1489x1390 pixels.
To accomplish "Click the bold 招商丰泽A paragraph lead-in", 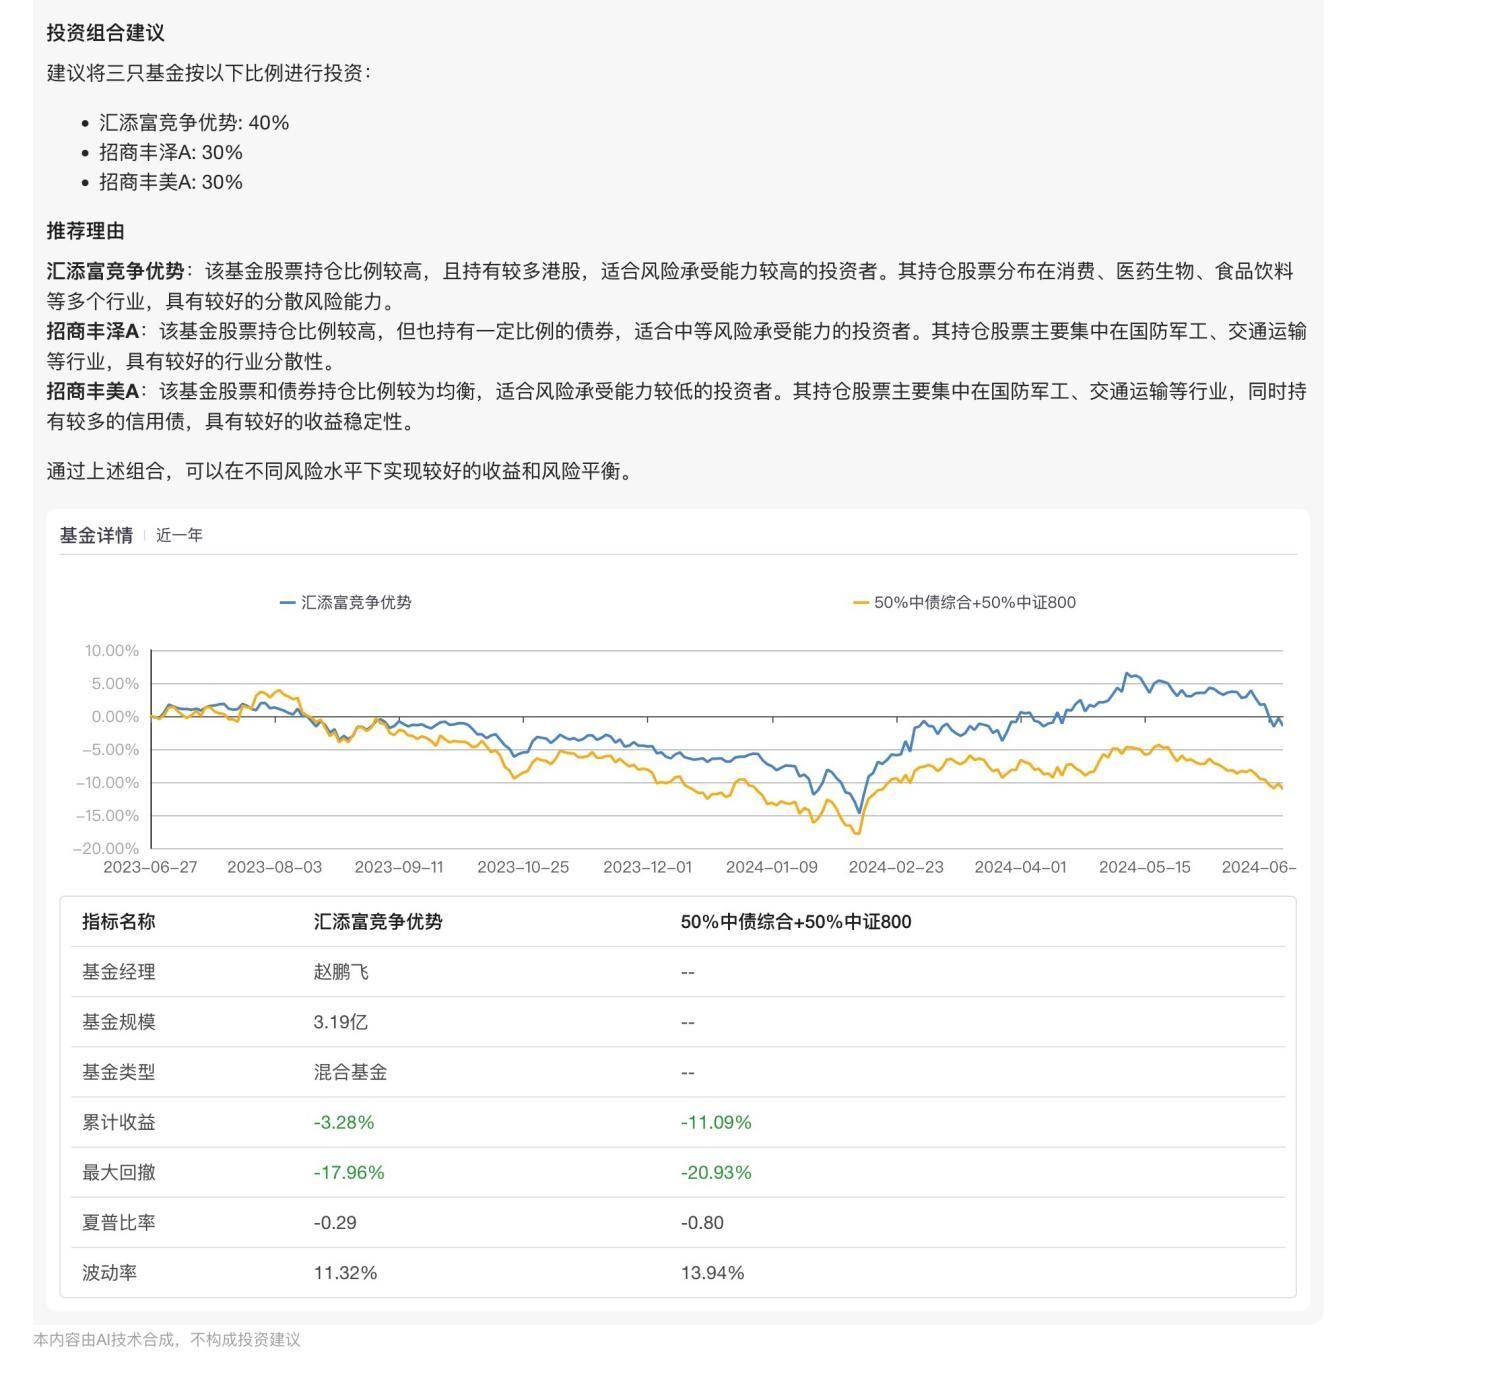I will [93, 331].
